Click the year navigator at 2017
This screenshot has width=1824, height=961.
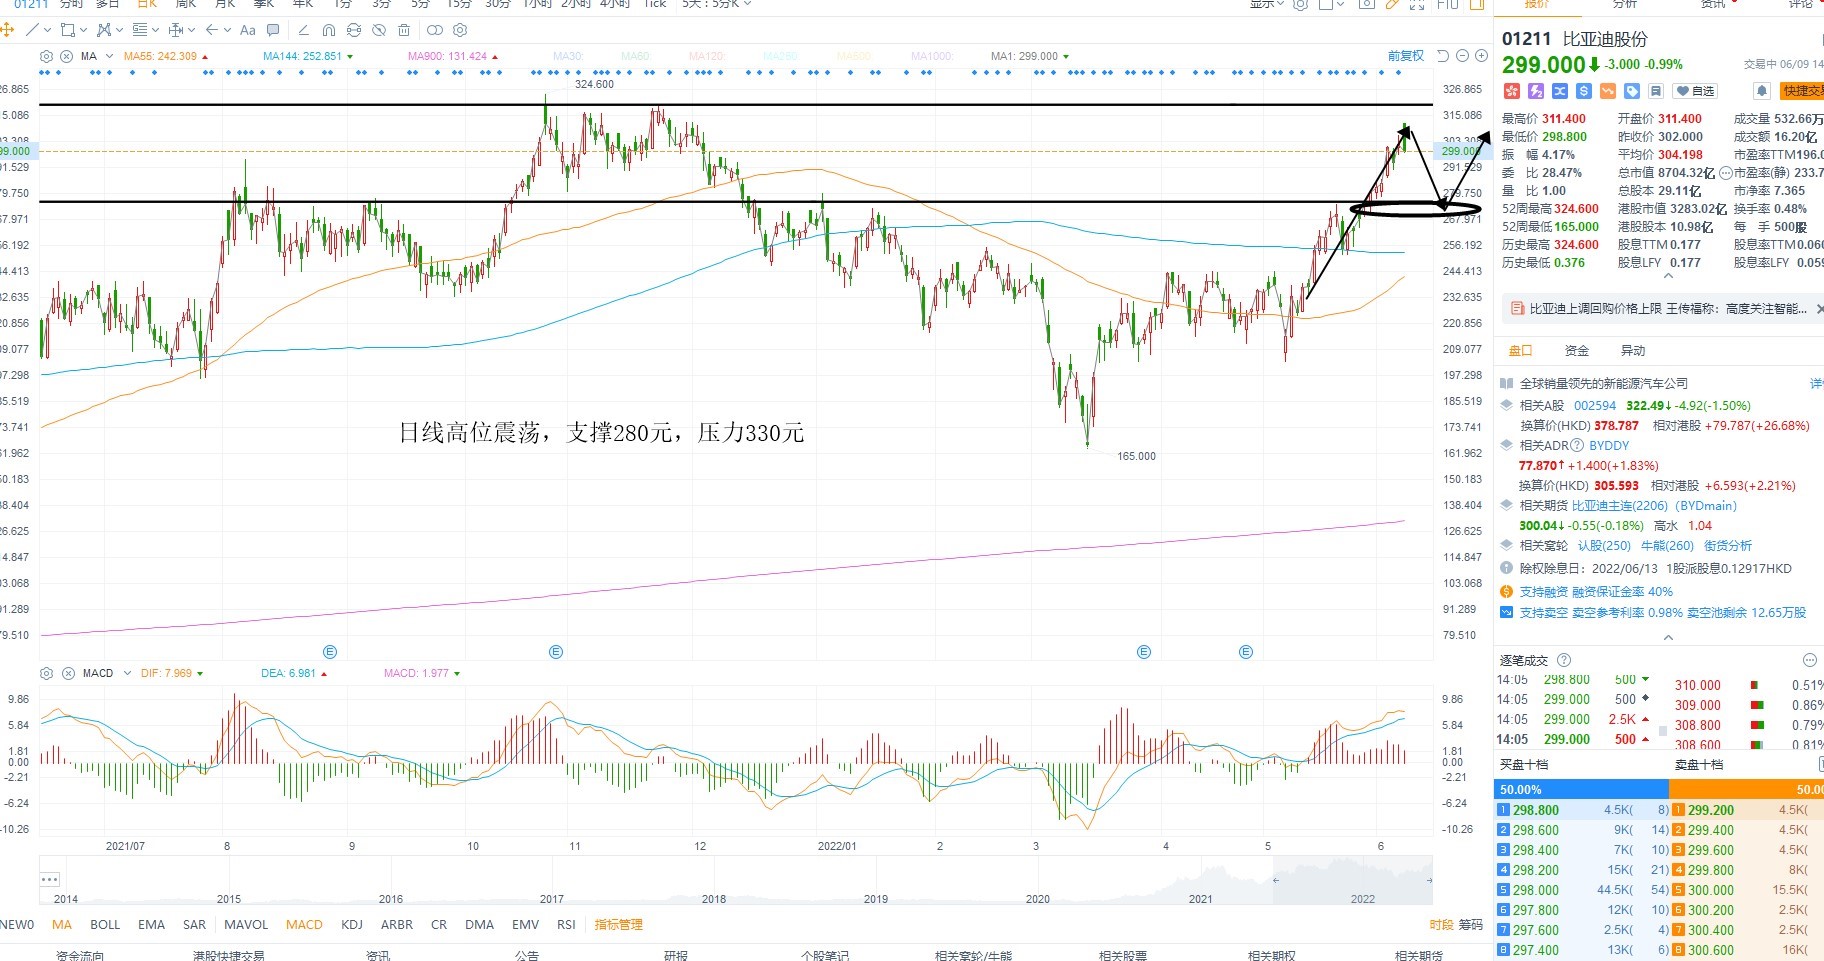pos(552,899)
